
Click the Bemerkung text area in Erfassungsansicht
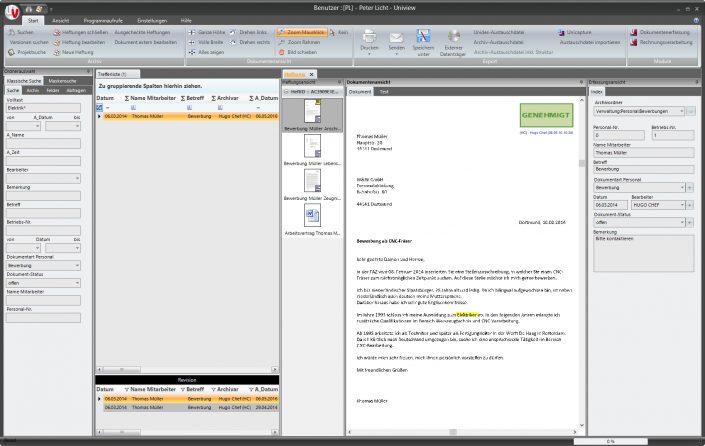click(643, 254)
